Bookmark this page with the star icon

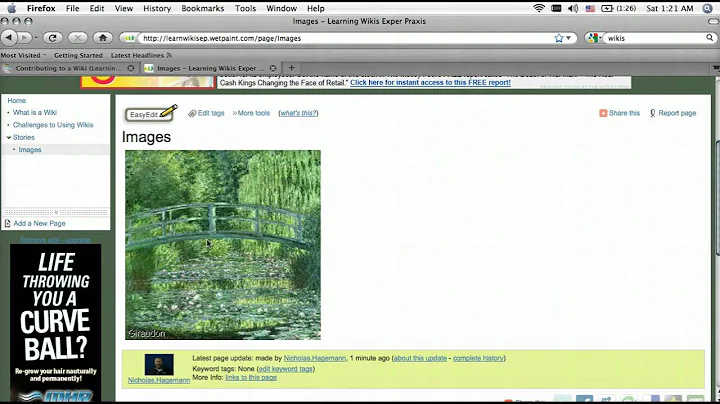(x=558, y=38)
